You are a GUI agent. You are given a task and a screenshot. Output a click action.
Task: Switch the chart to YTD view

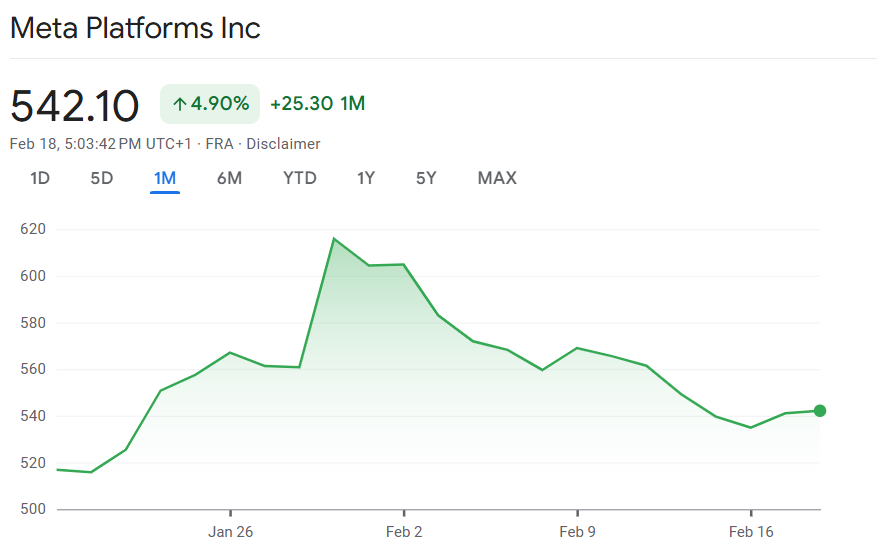tap(300, 178)
